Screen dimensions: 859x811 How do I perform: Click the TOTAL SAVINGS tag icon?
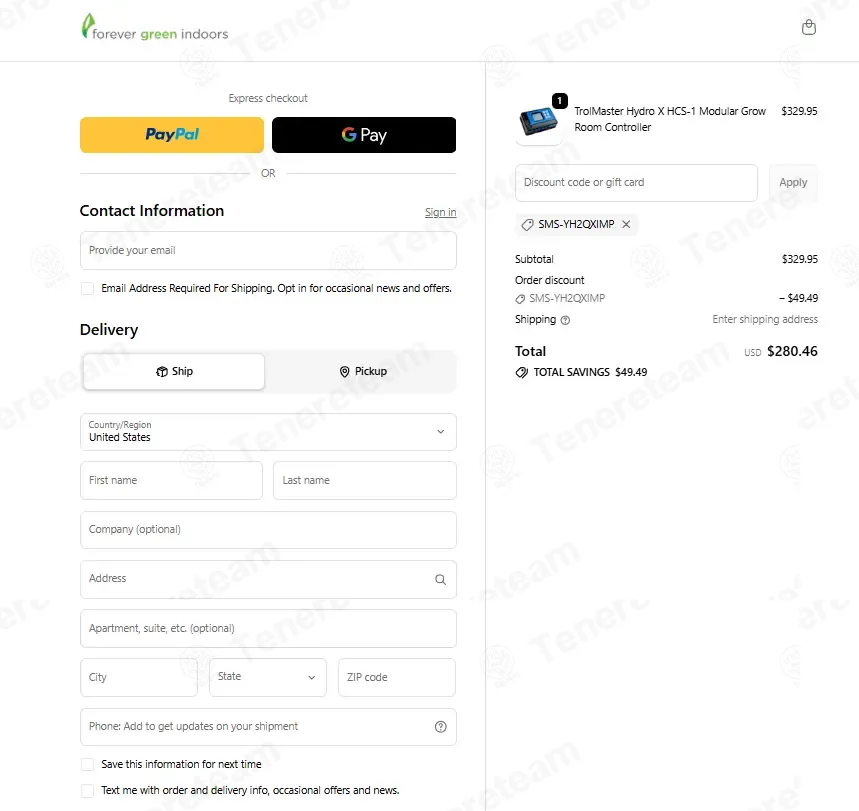[x=522, y=373]
